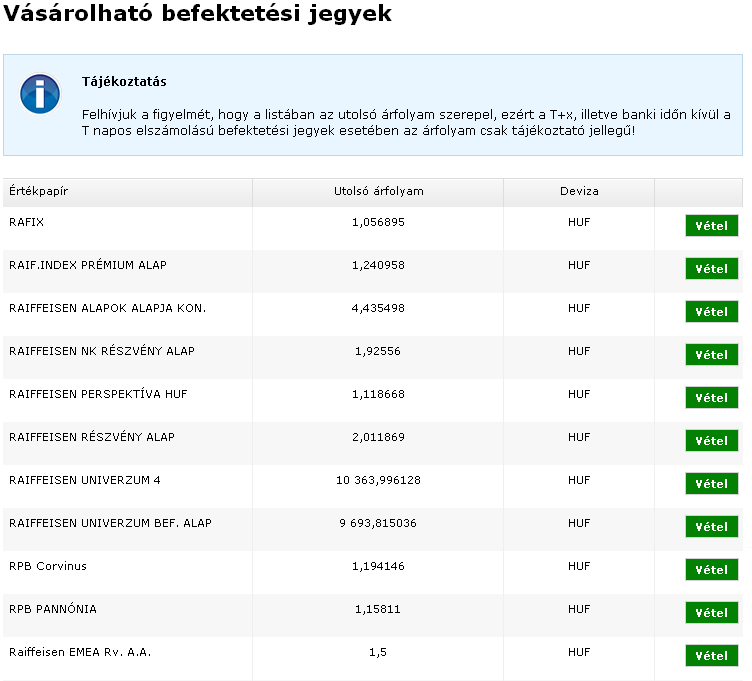Click Vétel for RAIFFEISEN UNIVERZUM BEF. ALAP

712,527
